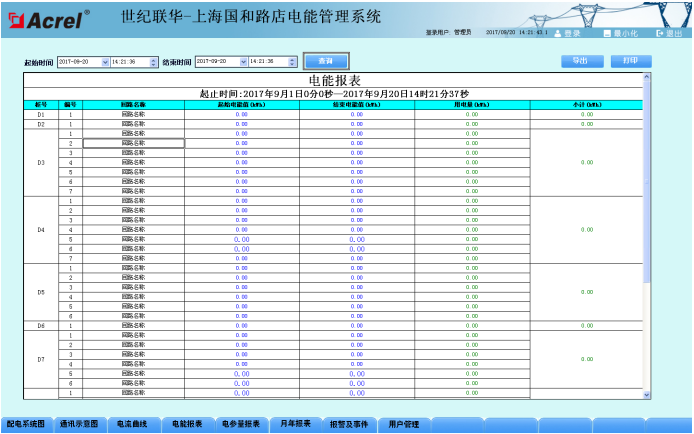Switch to the 报警及事件 tab
The image size is (694, 434).
348,424
